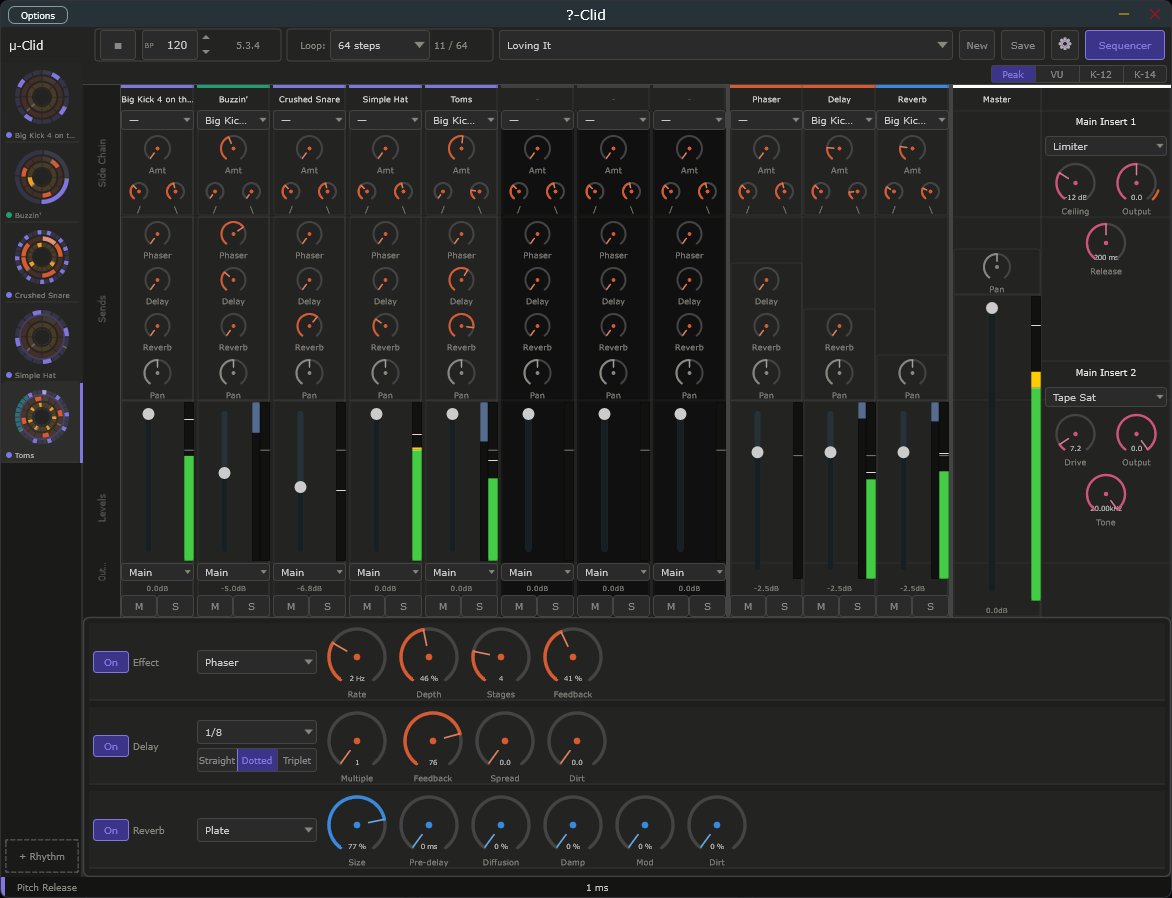Click the Delay Feedback knob

pyautogui.click(x=433, y=741)
